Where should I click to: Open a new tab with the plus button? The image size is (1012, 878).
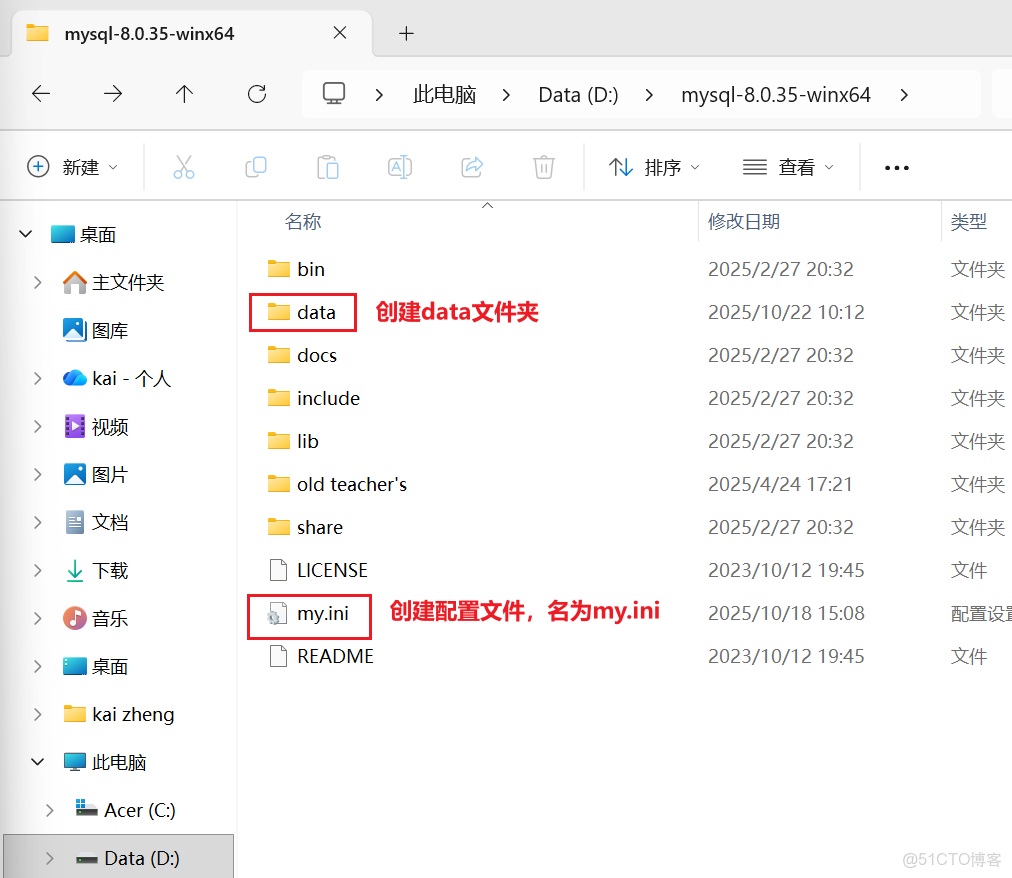tap(406, 33)
